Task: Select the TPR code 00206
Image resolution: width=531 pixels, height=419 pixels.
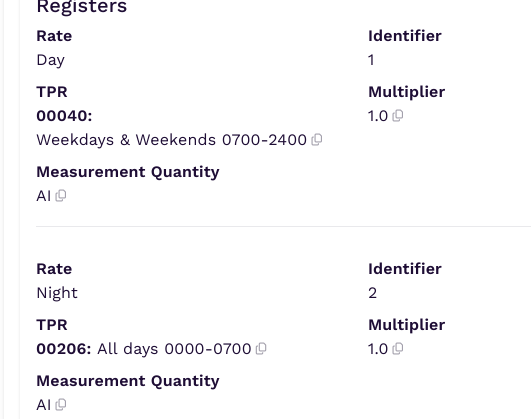Action: (x=64, y=349)
